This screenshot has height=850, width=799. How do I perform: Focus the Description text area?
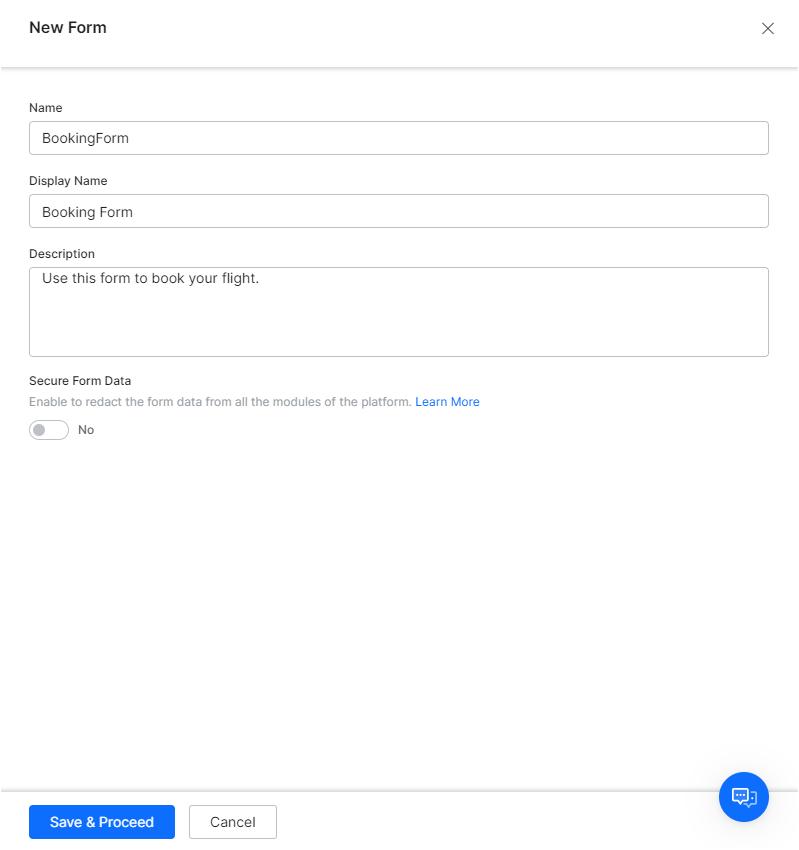click(x=399, y=311)
